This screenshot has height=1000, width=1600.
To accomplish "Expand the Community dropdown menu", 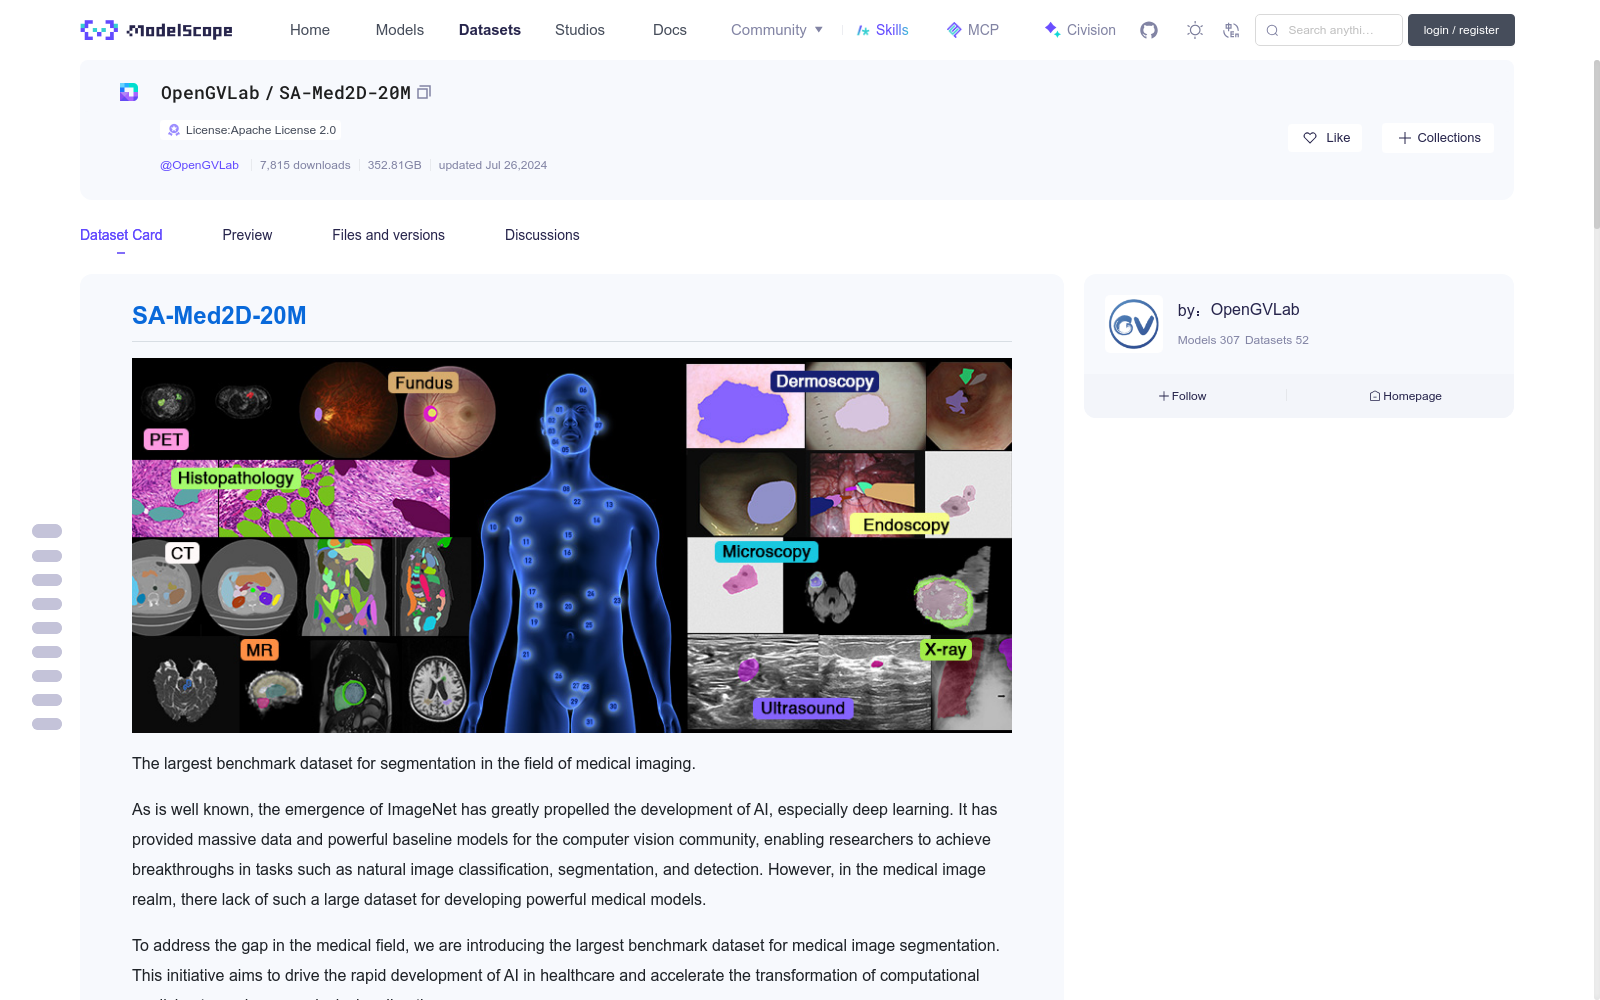I will [x=777, y=30].
